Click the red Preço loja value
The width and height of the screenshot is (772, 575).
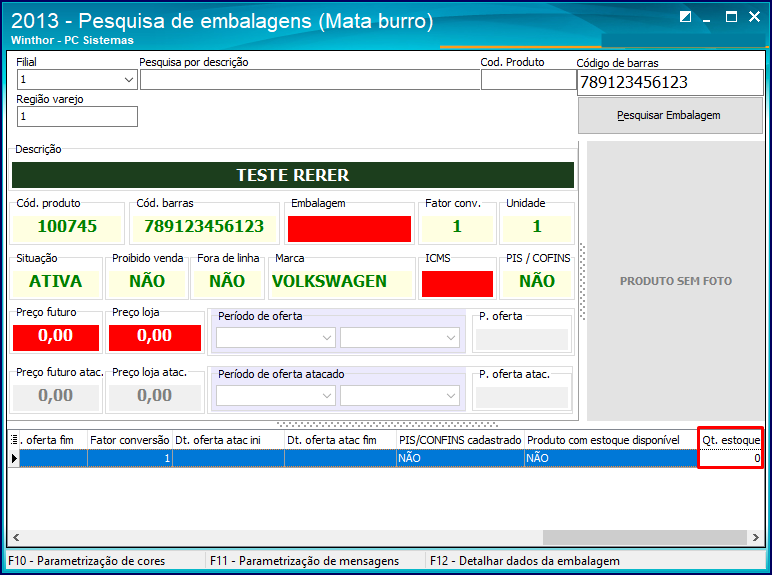[x=155, y=338]
